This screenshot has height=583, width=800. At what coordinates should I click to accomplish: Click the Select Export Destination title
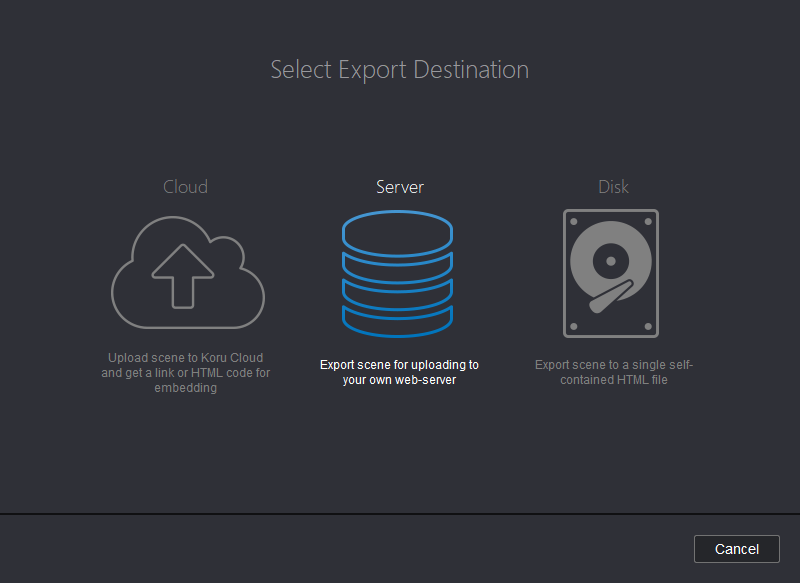coord(399,69)
